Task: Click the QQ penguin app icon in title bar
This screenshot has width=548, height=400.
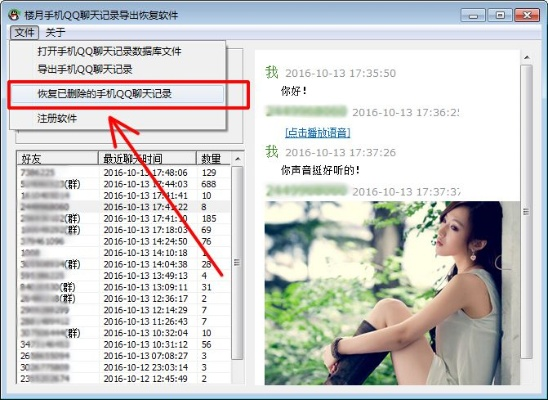Action: 14,15
